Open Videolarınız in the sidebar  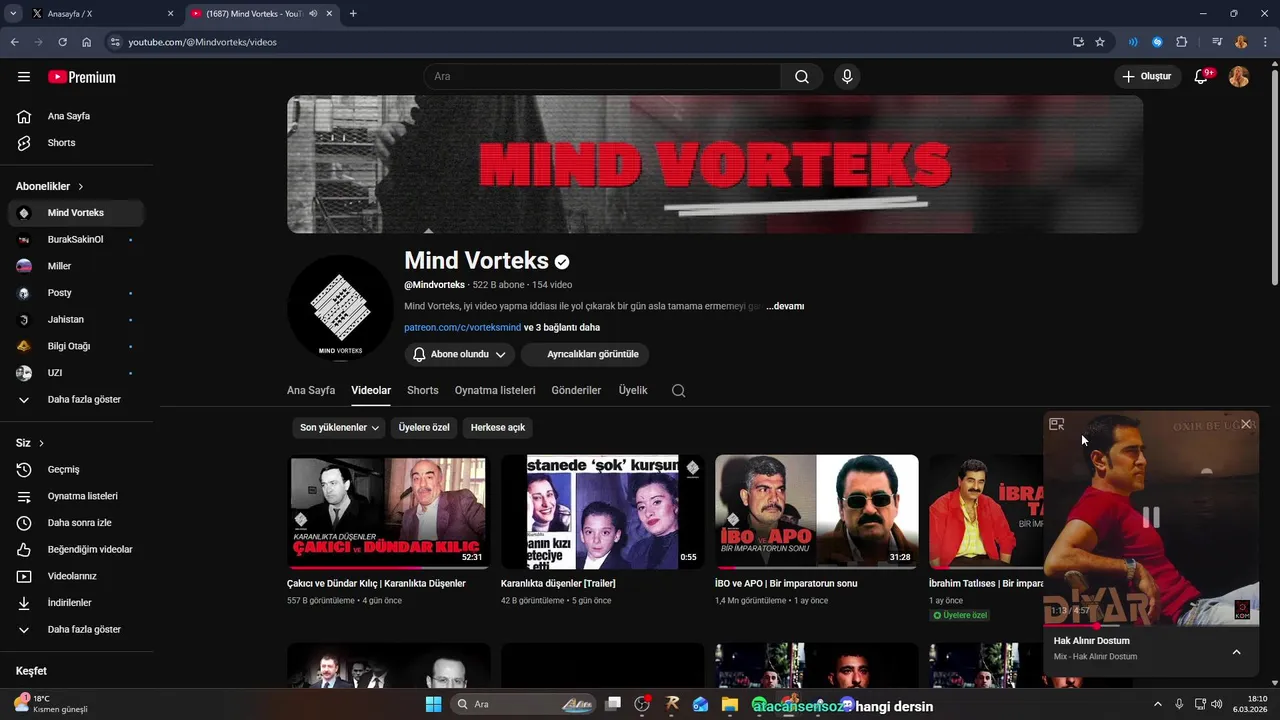[x=76, y=576]
